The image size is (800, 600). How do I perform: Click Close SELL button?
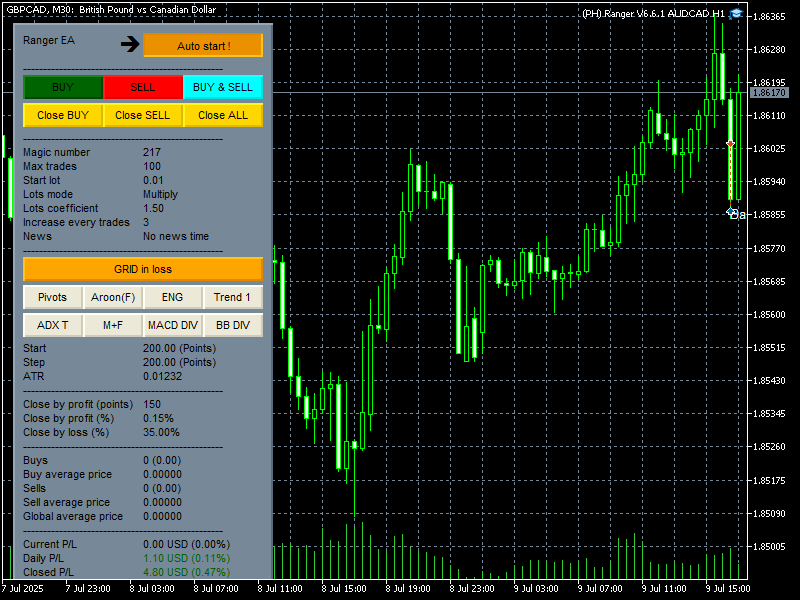[143, 115]
